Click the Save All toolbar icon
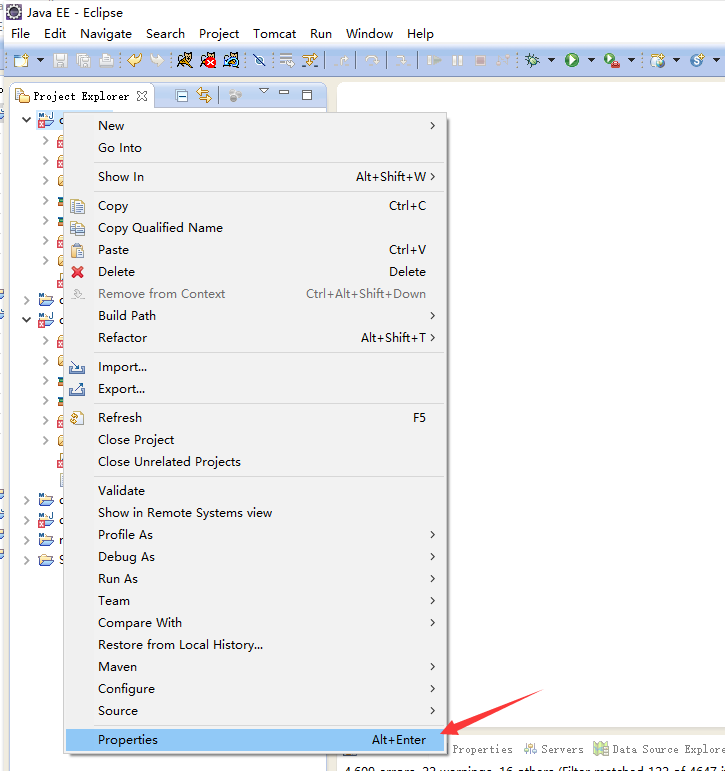 84,60
